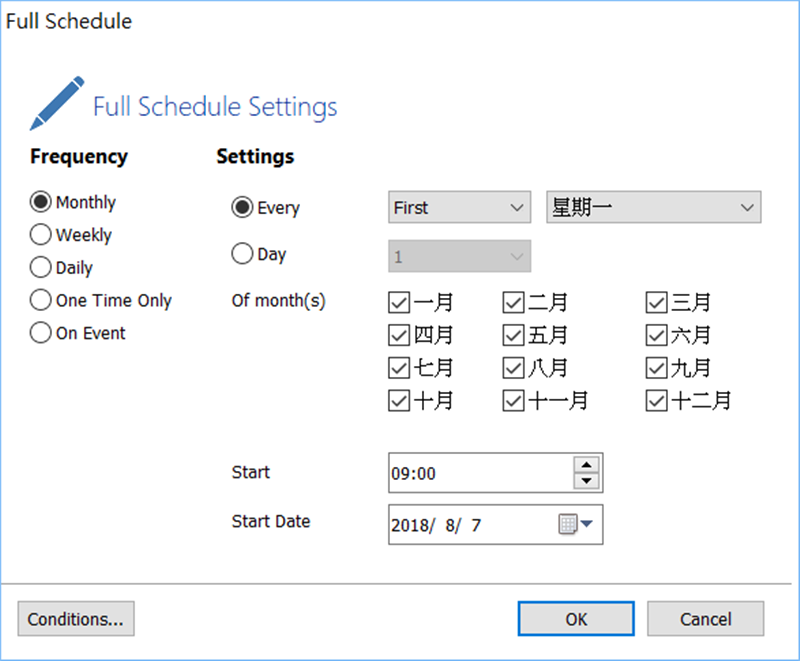800x661 pixels.
Task: Select One Time Only frequency
Action: [41, 300]
